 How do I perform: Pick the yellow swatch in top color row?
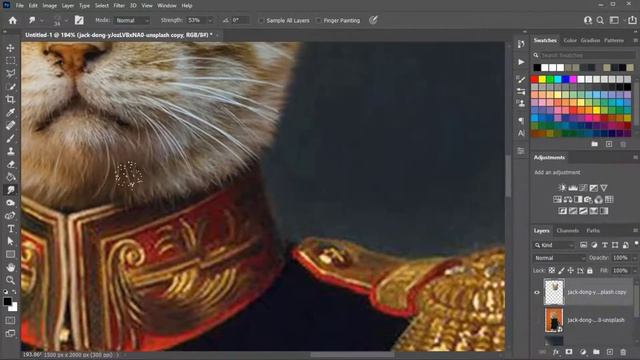pos(542,79)
